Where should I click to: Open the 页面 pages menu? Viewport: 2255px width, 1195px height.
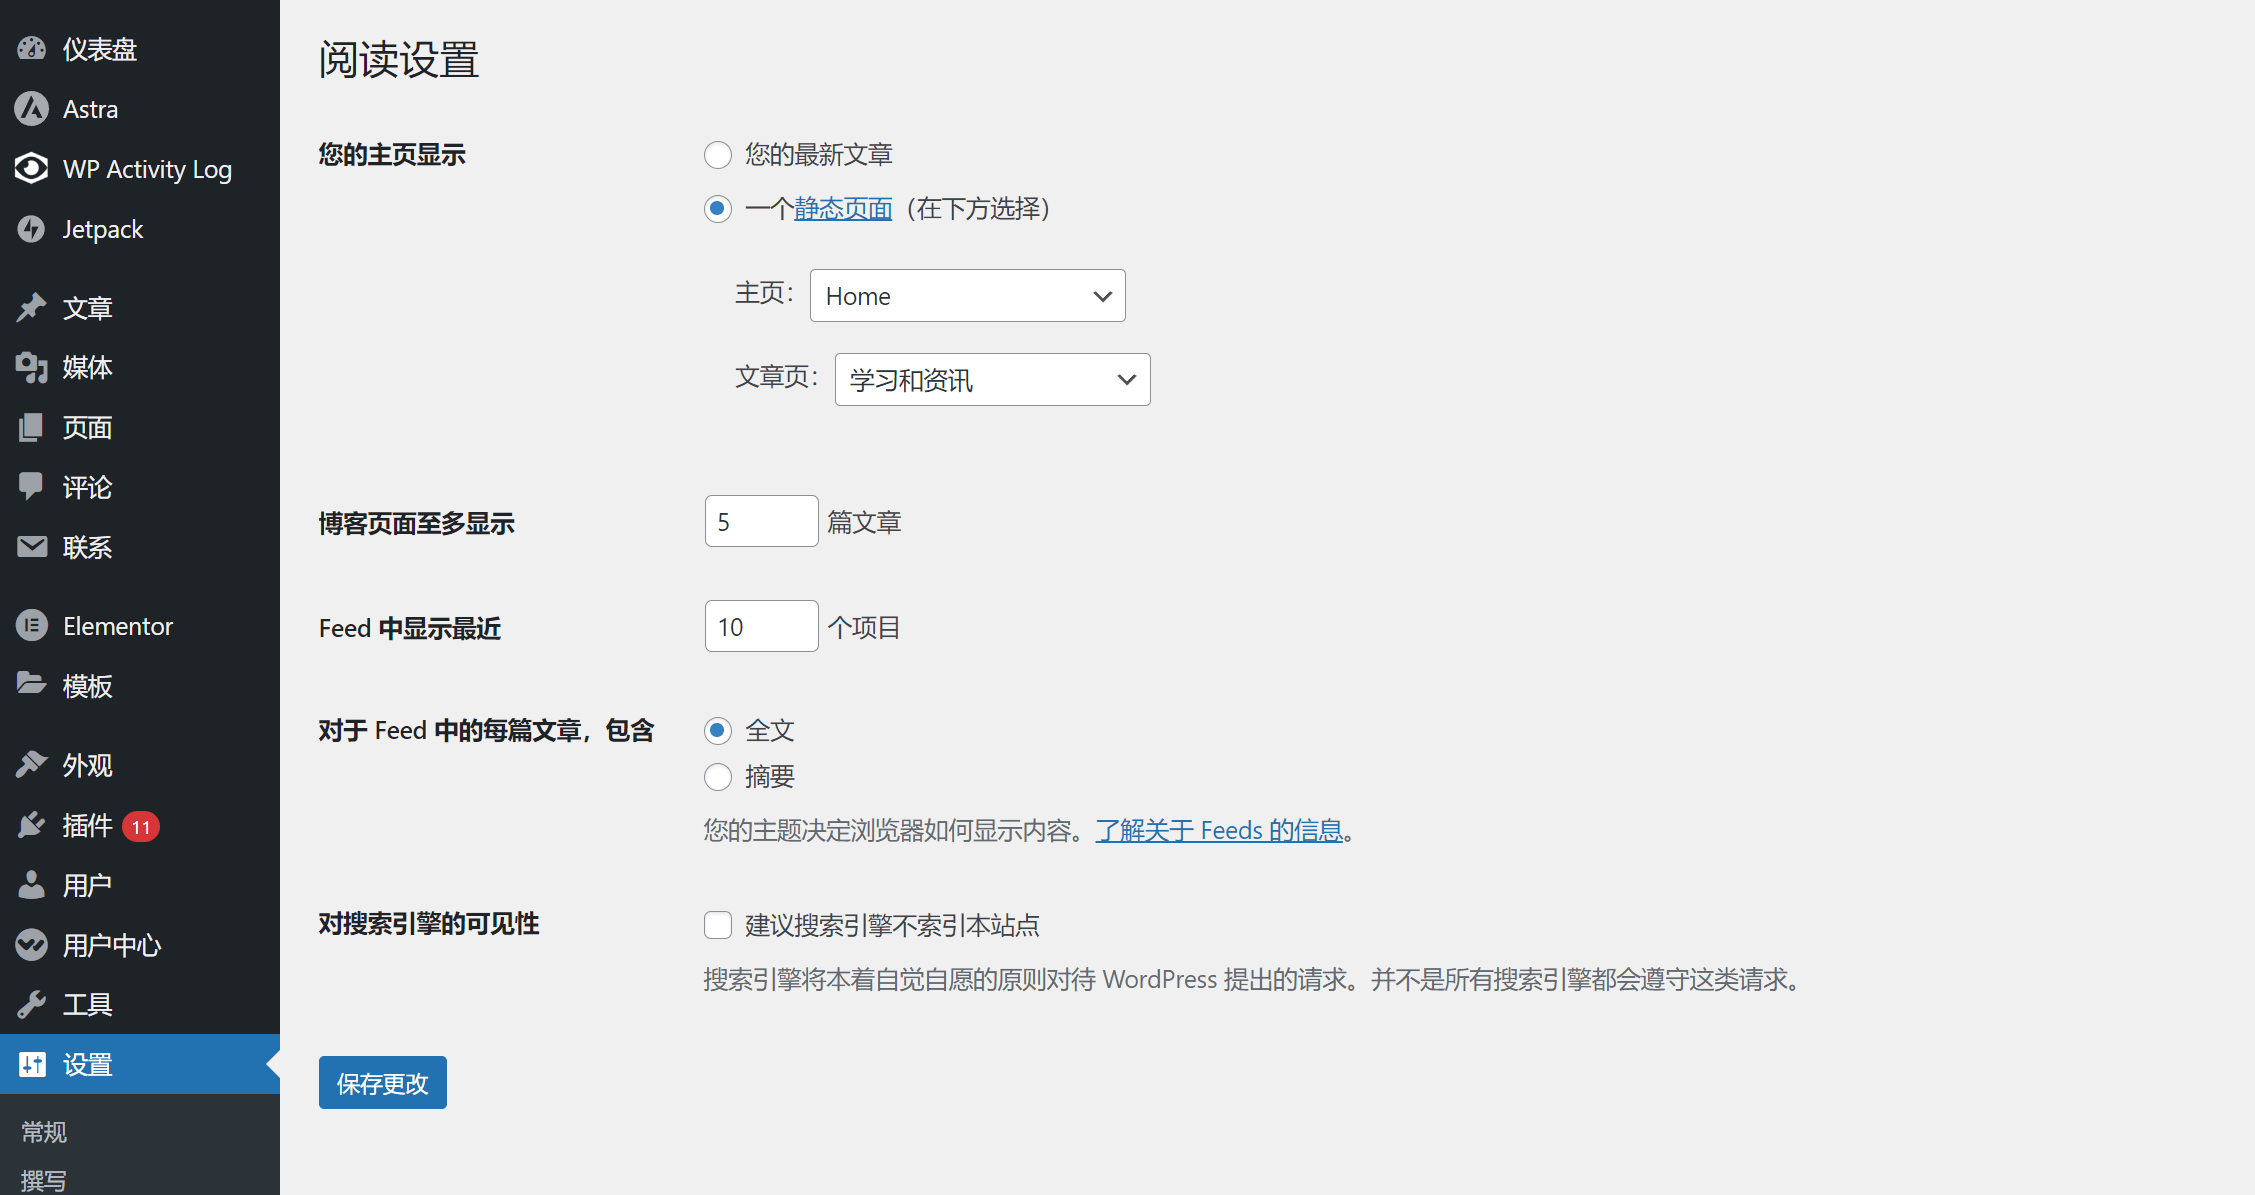pos(140,427)
